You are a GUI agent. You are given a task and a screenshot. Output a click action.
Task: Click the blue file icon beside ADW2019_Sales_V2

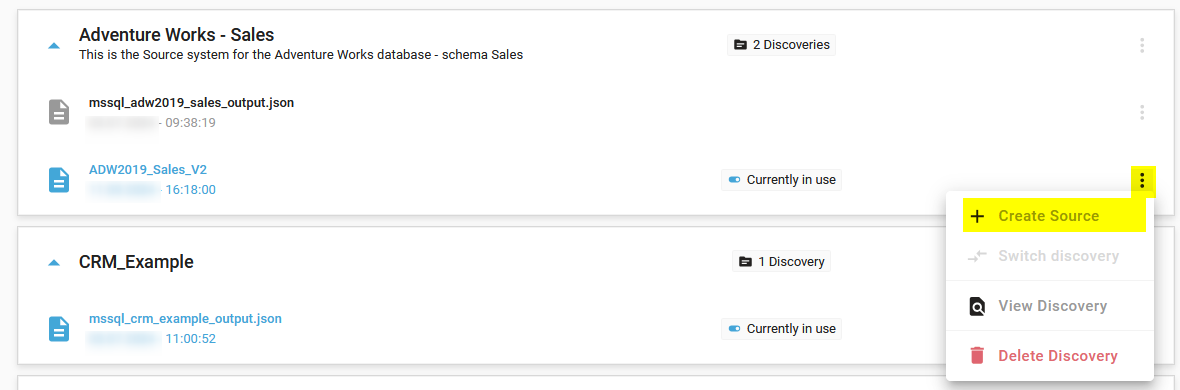(x=59, y=180)
